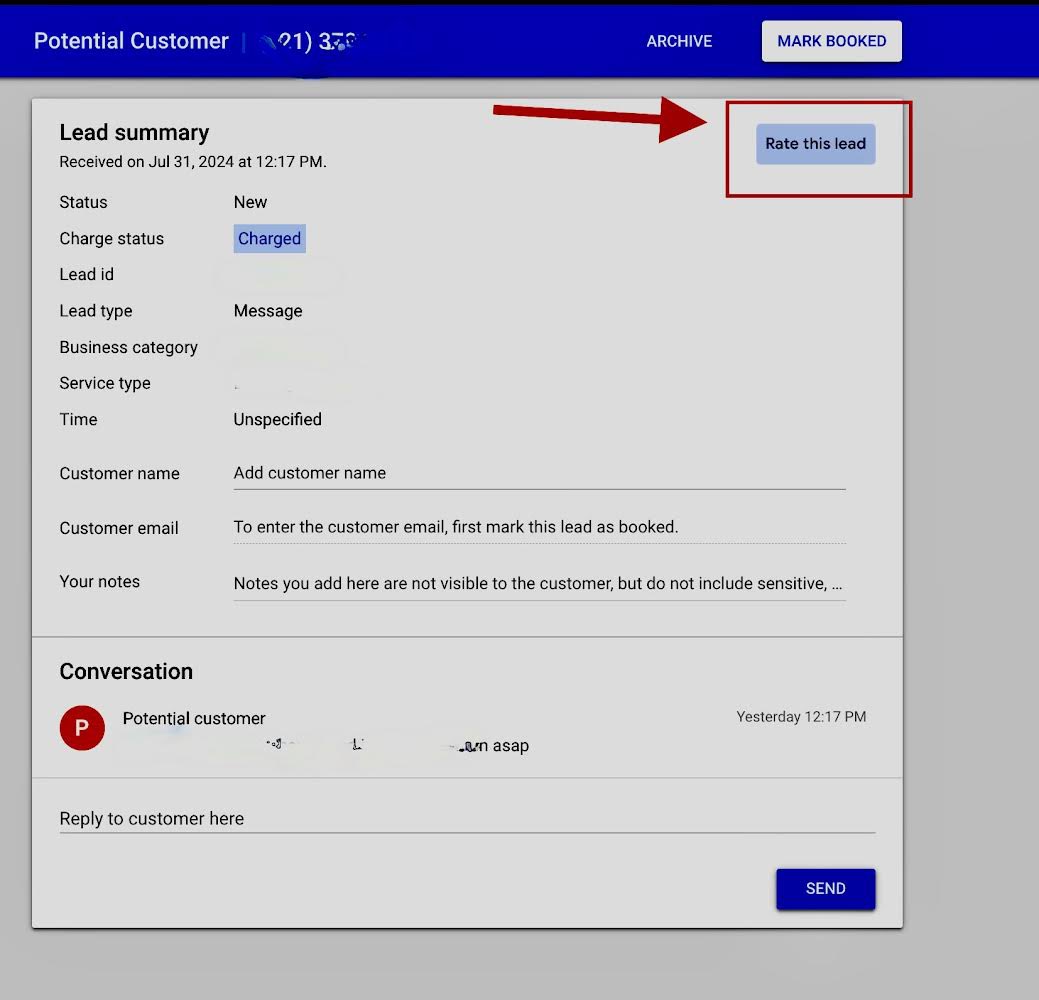Click the Rate this lead button
The width and height of the screenshot is (1039, 1000).
[x=815, y=144]
